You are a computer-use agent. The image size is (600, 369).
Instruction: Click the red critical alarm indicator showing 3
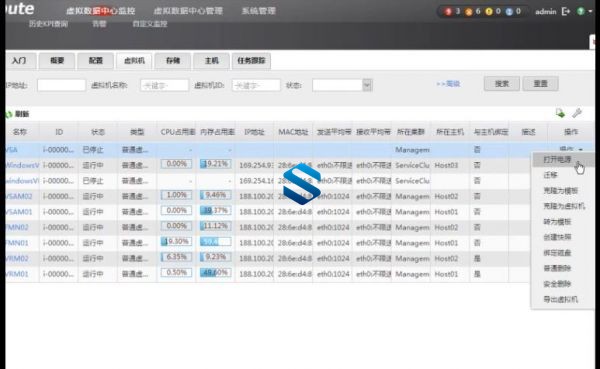pos(448,11)
